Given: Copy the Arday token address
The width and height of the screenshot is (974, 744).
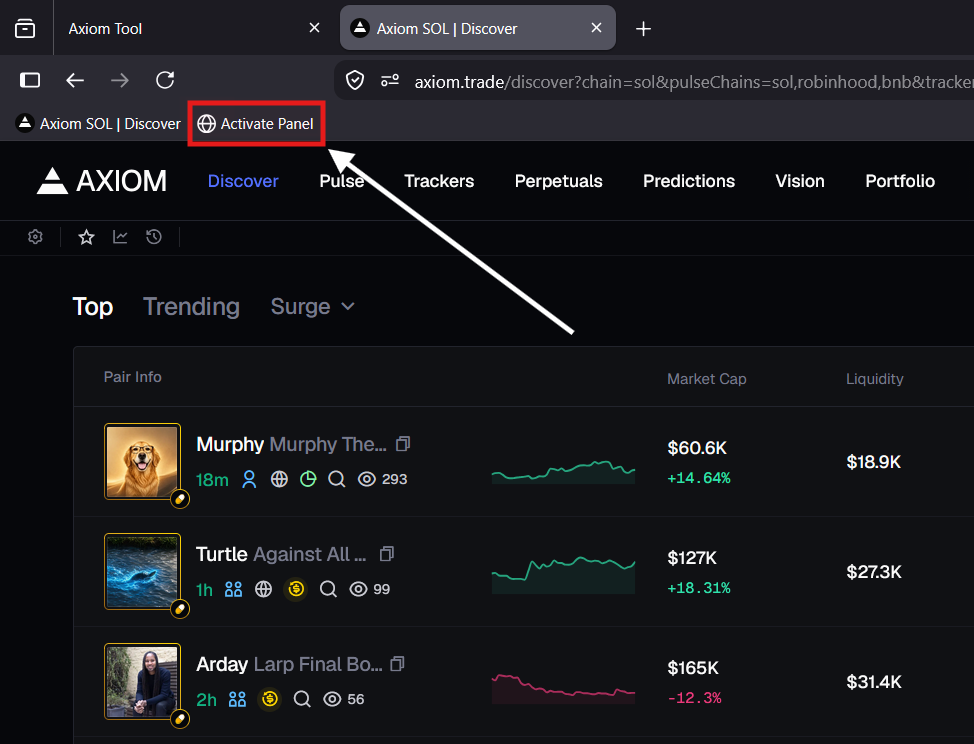Looking at the screenshot, I should [x=398, y=664].
